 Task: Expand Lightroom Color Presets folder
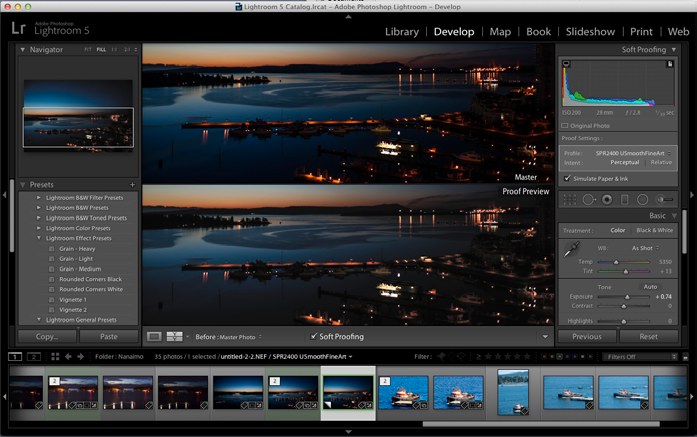39,228
